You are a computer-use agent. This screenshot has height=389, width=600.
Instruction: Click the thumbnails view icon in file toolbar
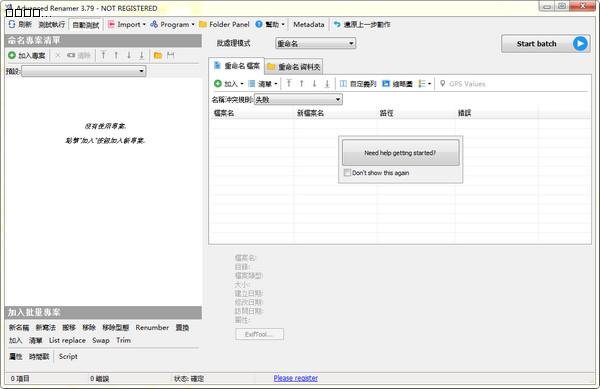386,84
